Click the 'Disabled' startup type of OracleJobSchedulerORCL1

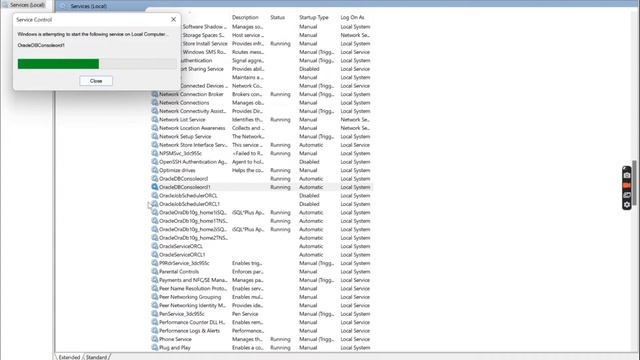309,204
